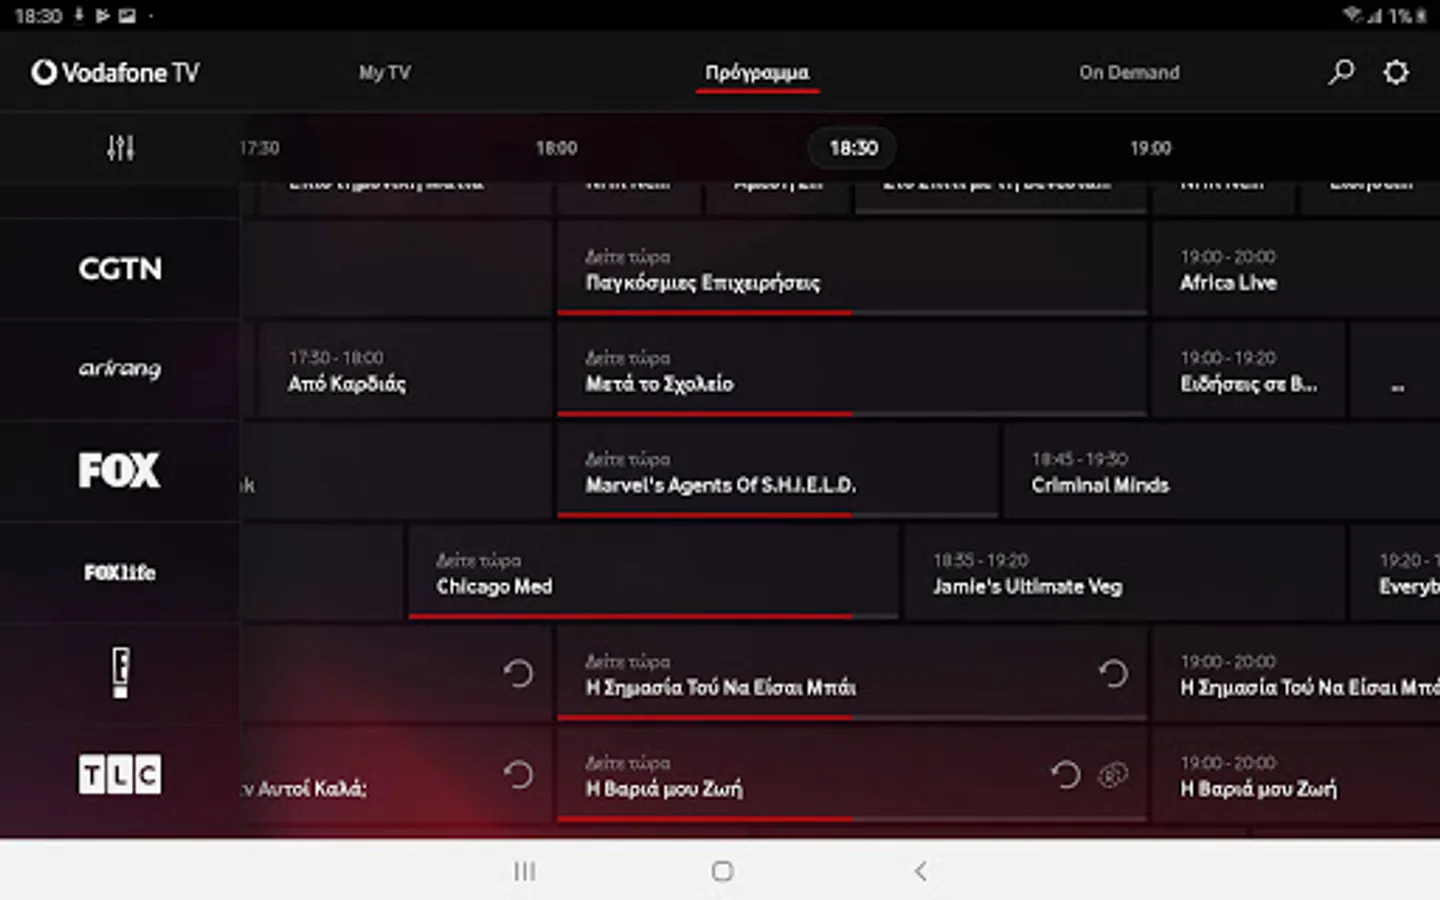Viewport: 1440px width, 900px height.
Task: Select the CGTN channel logo
Action: pyautogui.click(x=120, y=268)
